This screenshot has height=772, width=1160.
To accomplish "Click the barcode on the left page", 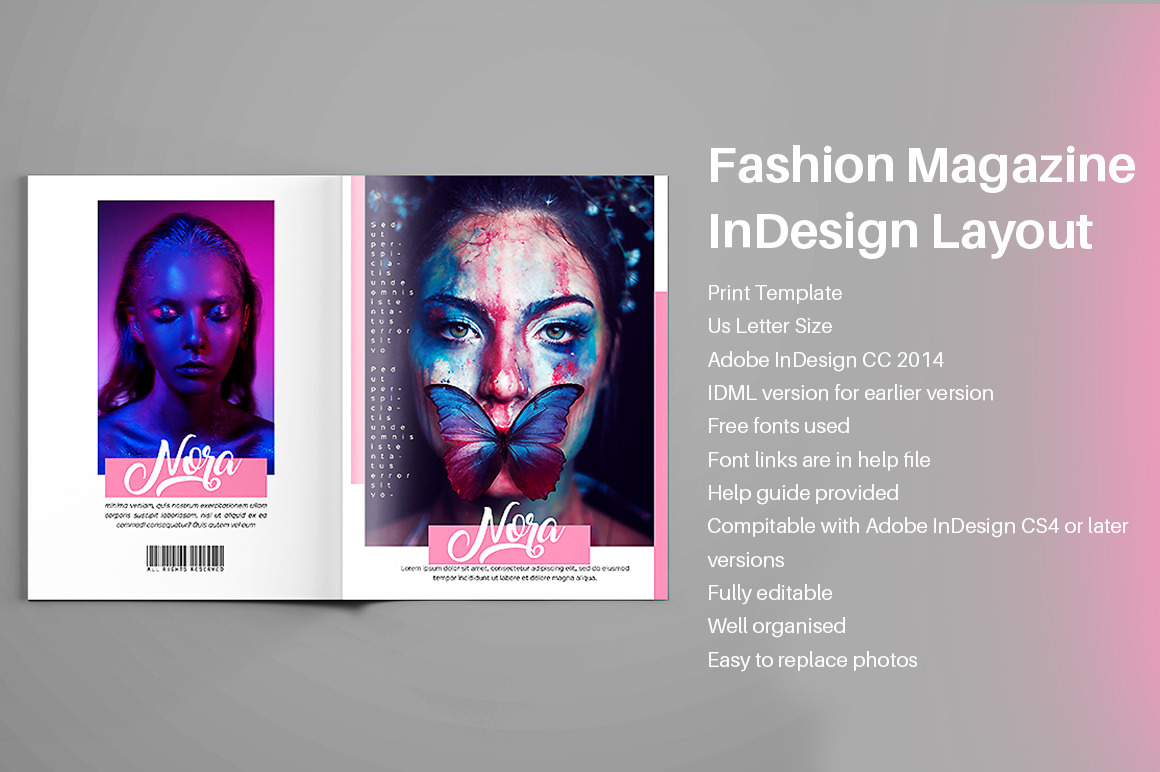I will pyautogui.click(x=185, y=556).
